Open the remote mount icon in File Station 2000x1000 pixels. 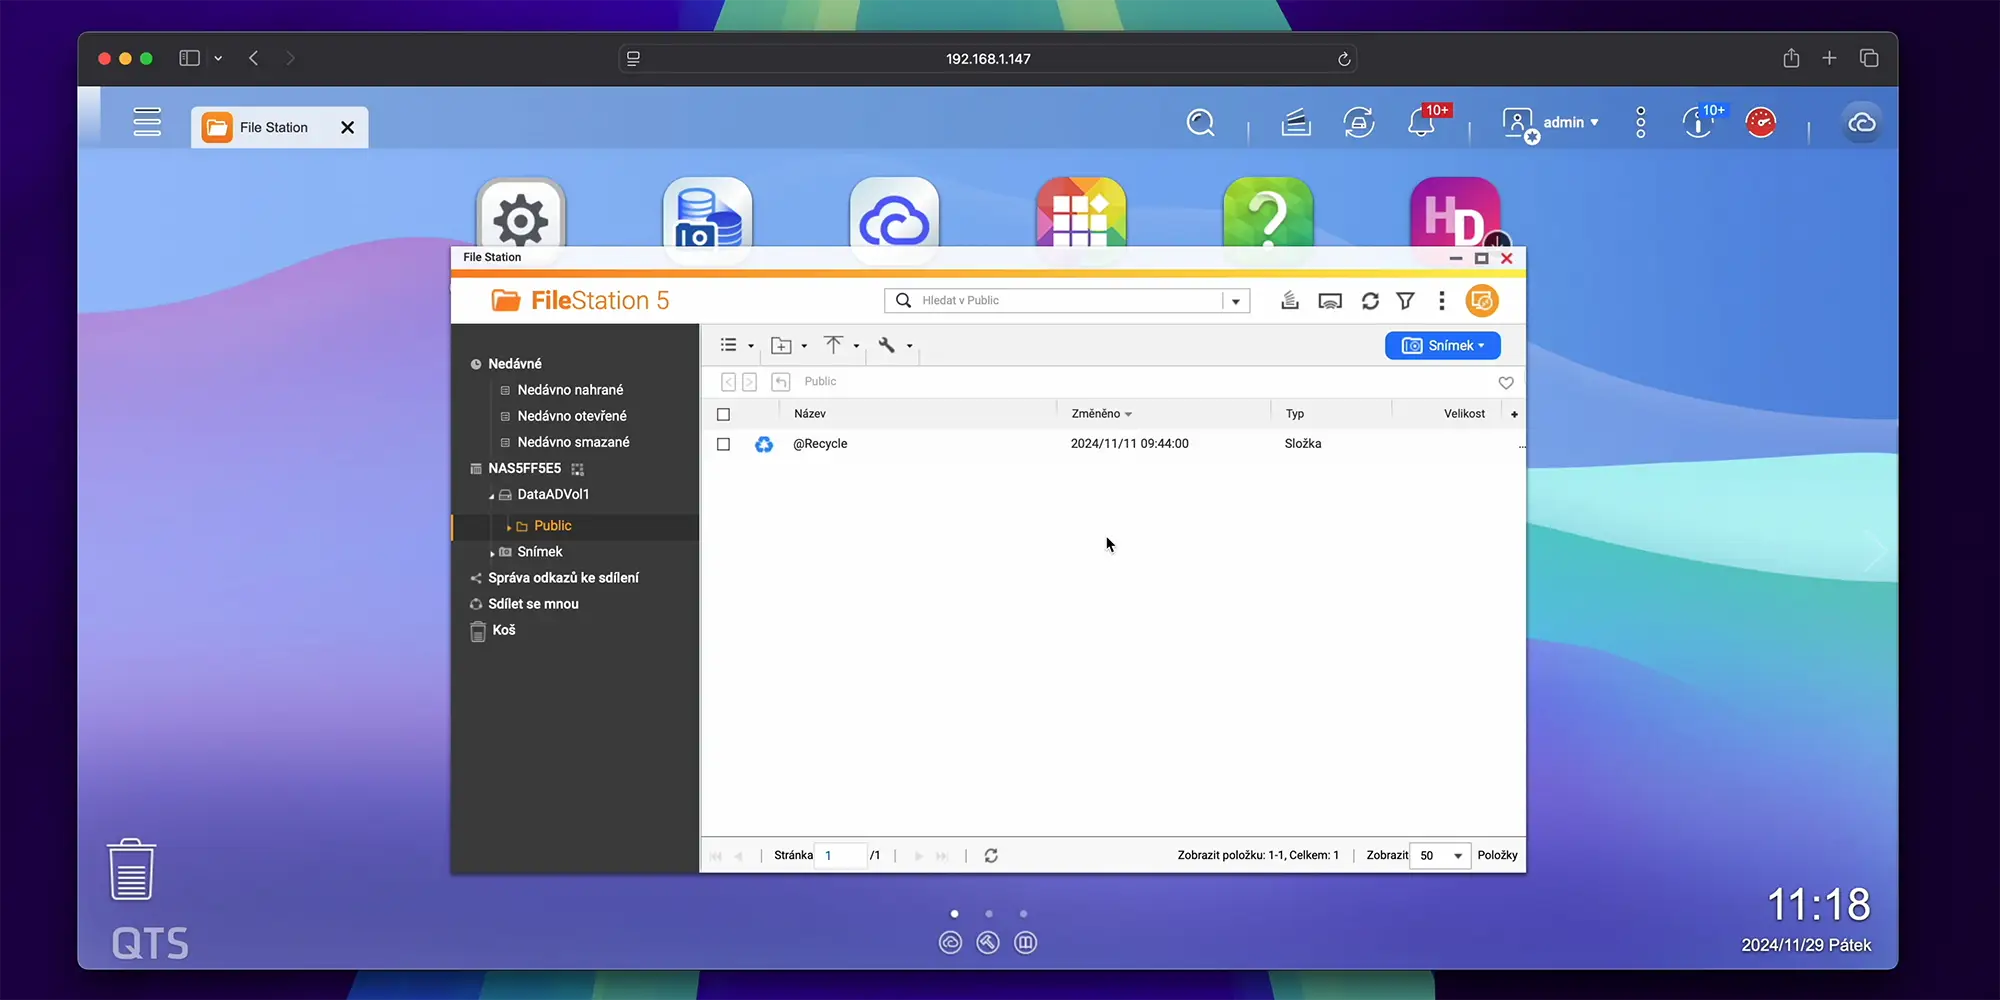(1330, 301)
